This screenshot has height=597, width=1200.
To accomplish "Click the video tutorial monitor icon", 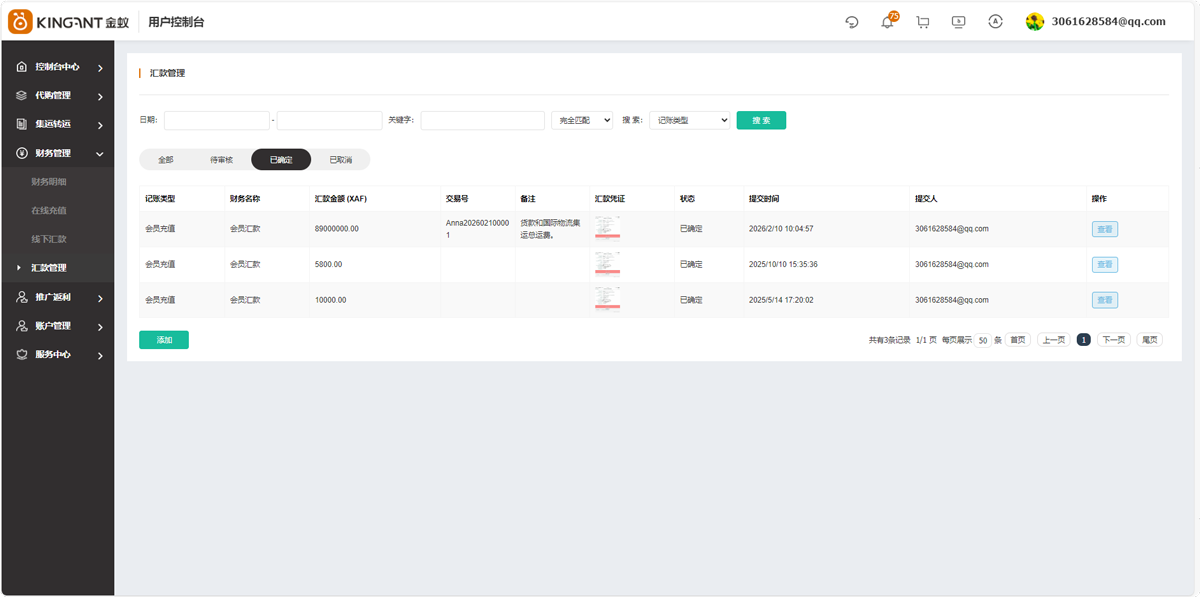I will point(958,22).
